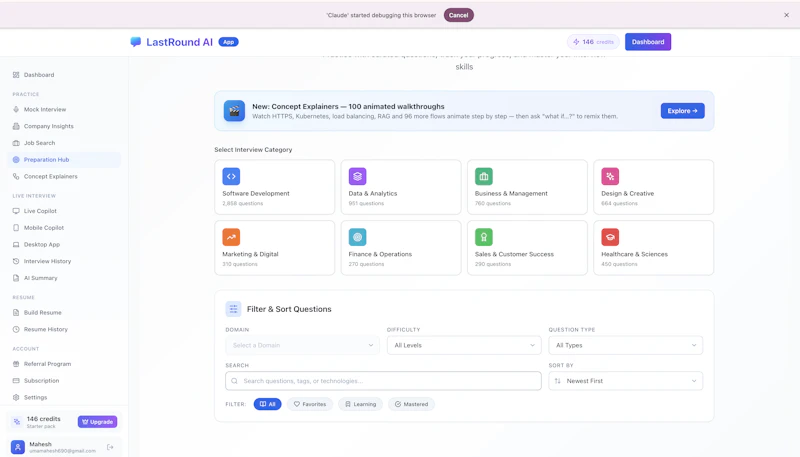Cancel the Claude debugging notification
Screen dimensions: 800x457
coord(459,15)
